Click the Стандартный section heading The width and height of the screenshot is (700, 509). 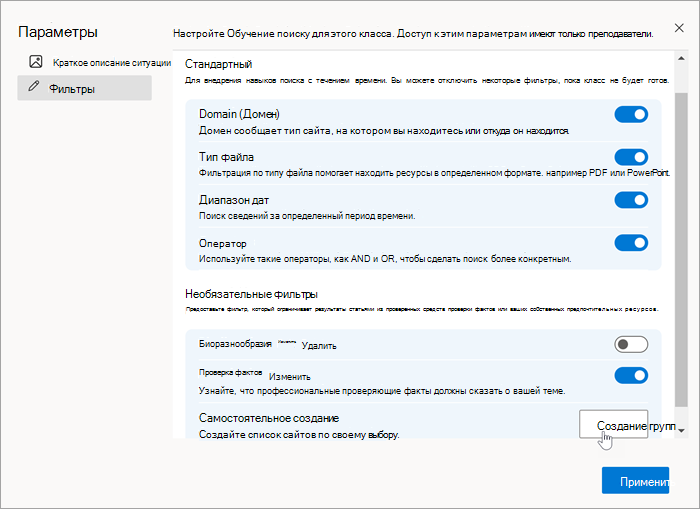click(x=218, y=64)
